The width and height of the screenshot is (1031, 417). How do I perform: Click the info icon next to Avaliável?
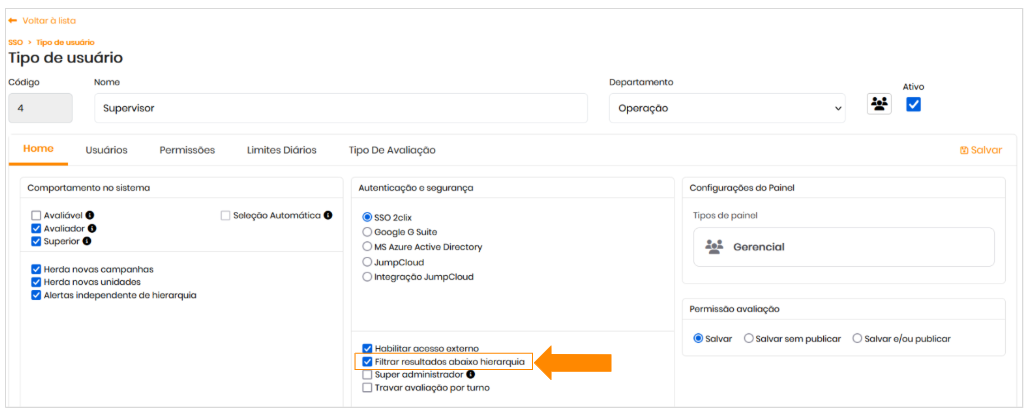(x=90, y=215)
